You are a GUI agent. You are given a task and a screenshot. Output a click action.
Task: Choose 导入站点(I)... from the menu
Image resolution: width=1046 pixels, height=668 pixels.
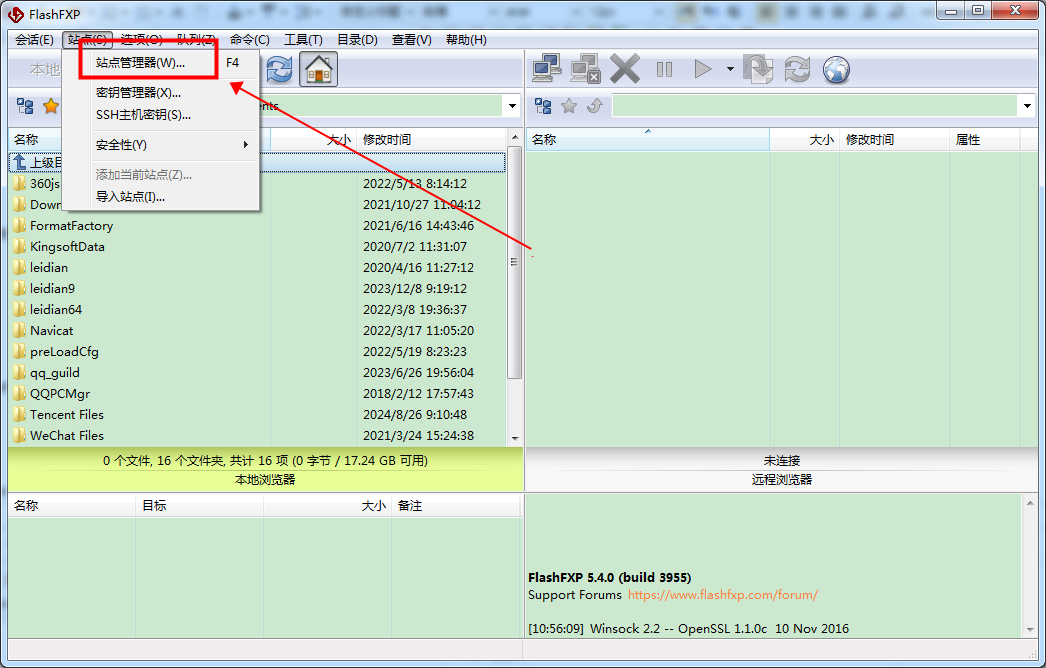130,196
